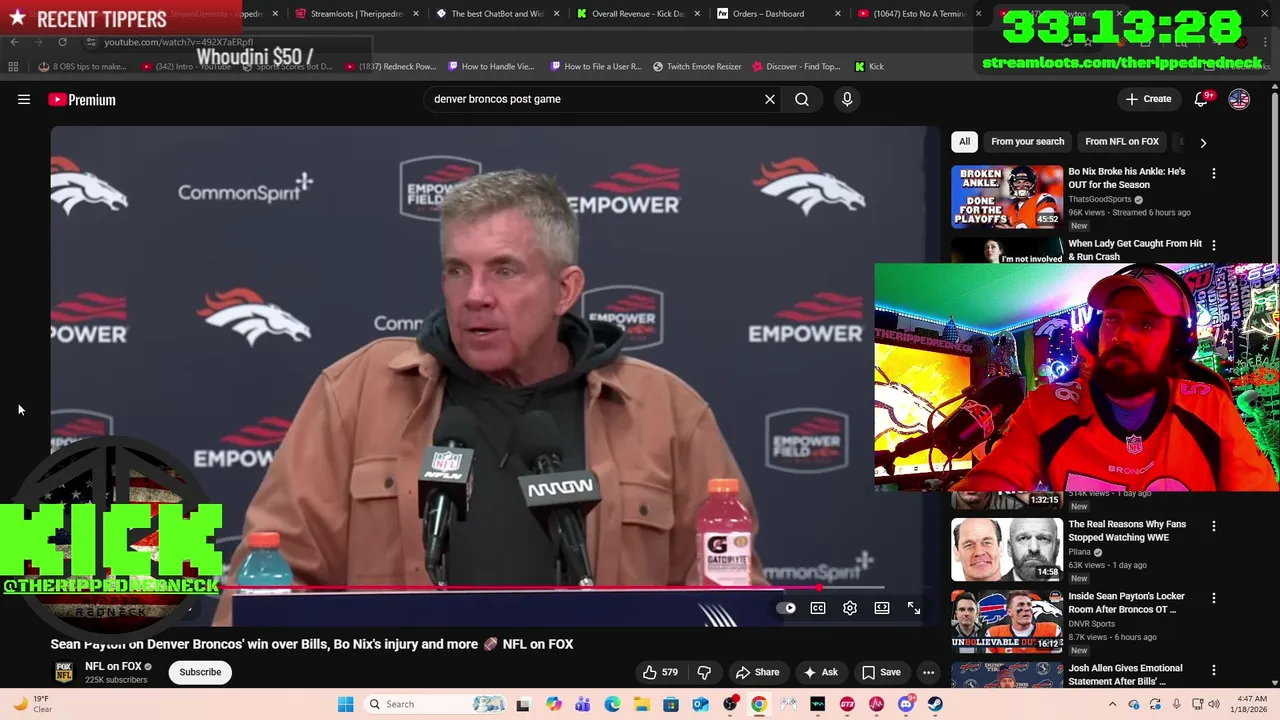Select the From your search chip
The height and width of the screenshot is (720, 1280).
coord(1027,142)
